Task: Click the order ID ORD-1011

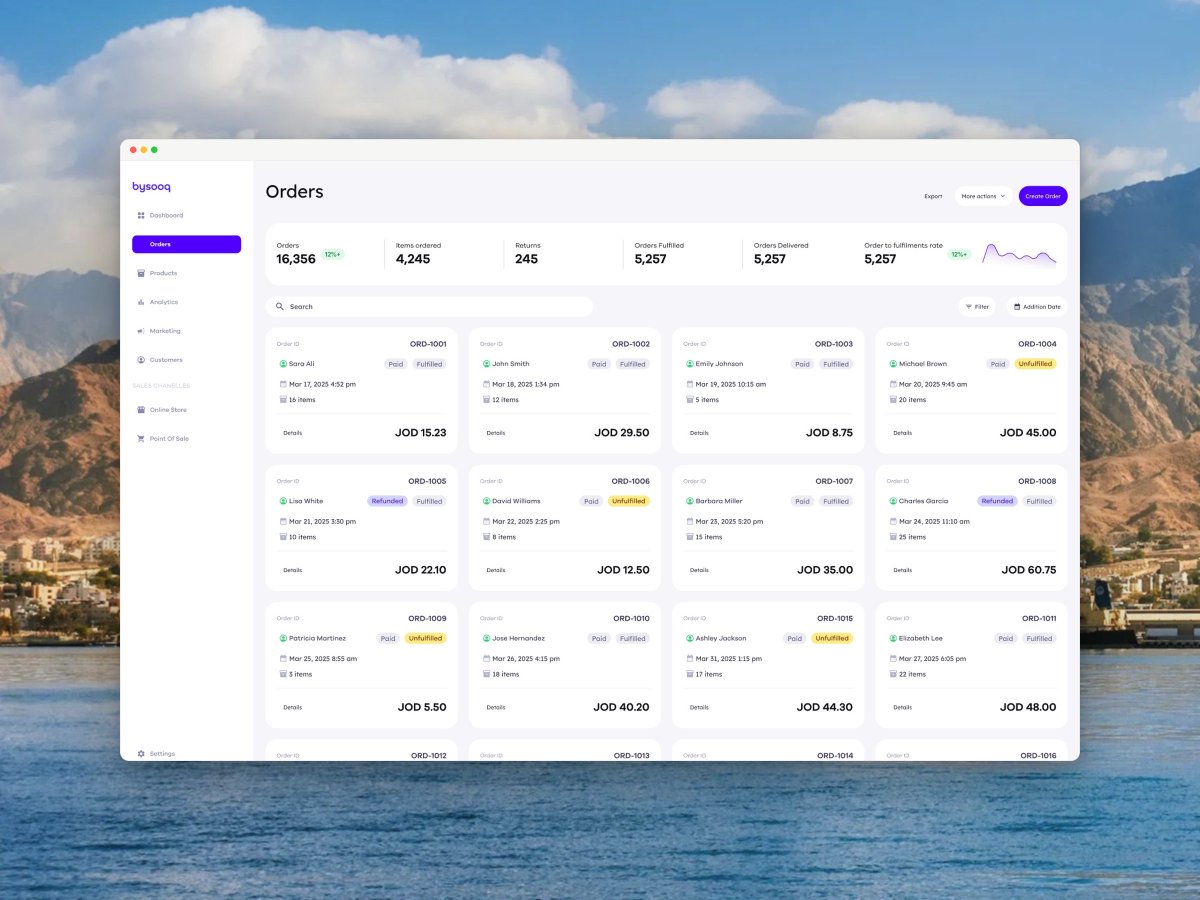Action: click(1039, 618)
